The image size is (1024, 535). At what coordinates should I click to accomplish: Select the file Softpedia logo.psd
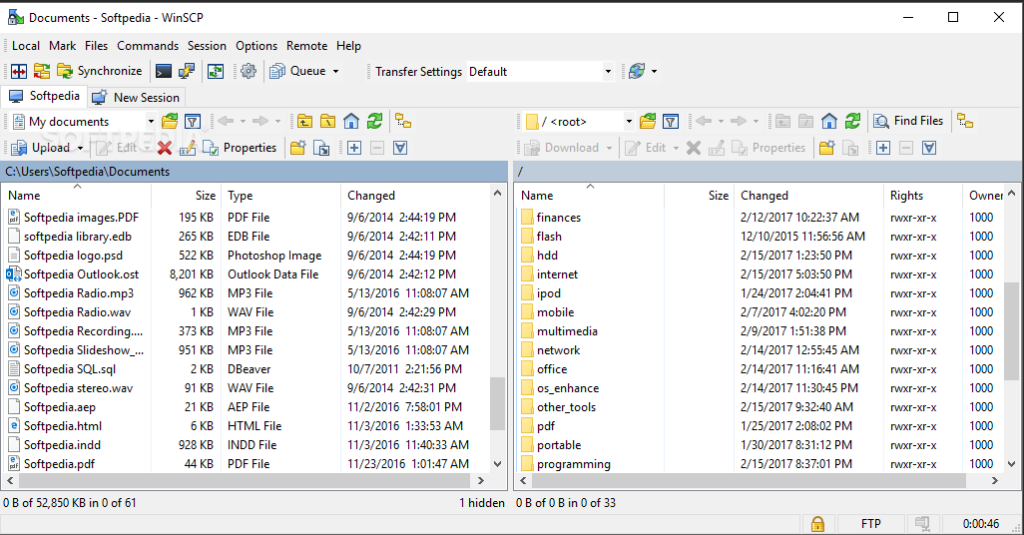click(73, 255)
